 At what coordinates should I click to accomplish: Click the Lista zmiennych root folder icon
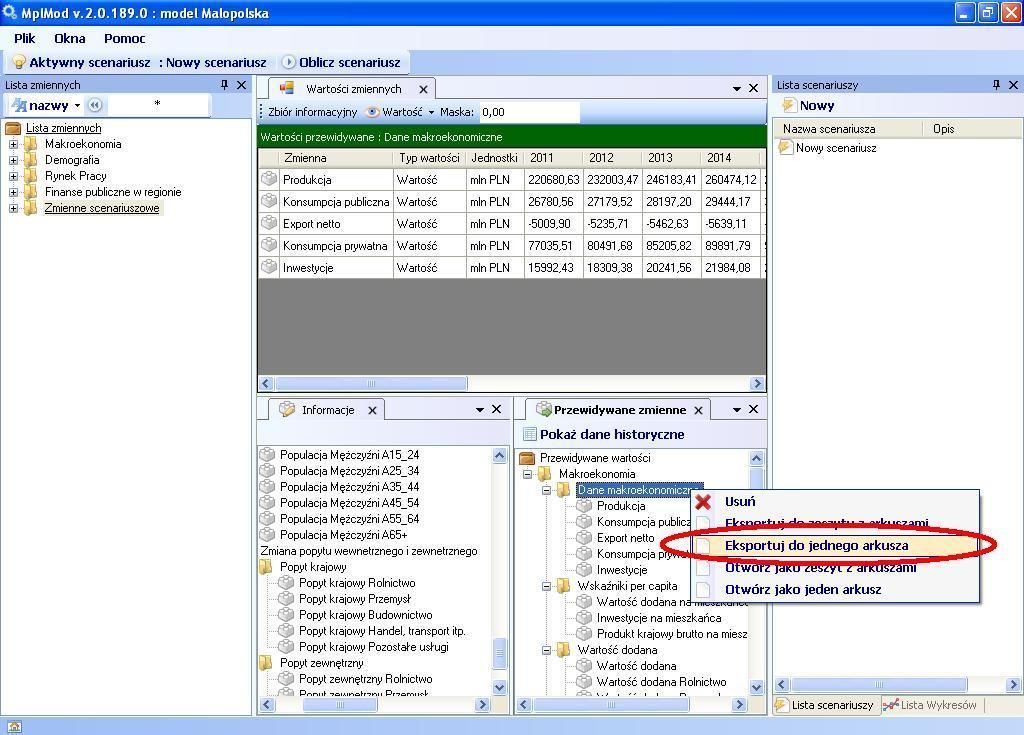[x=13, y=128]
